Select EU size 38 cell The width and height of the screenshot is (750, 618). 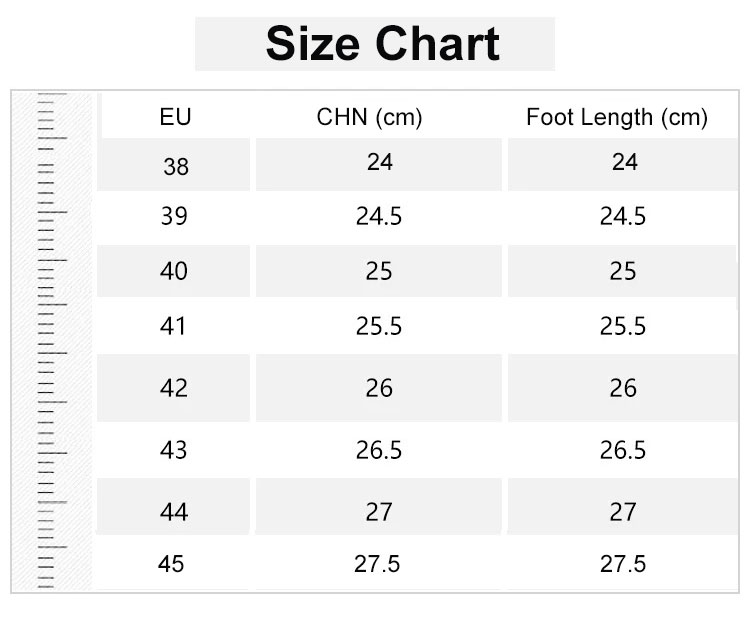point(176,167)
